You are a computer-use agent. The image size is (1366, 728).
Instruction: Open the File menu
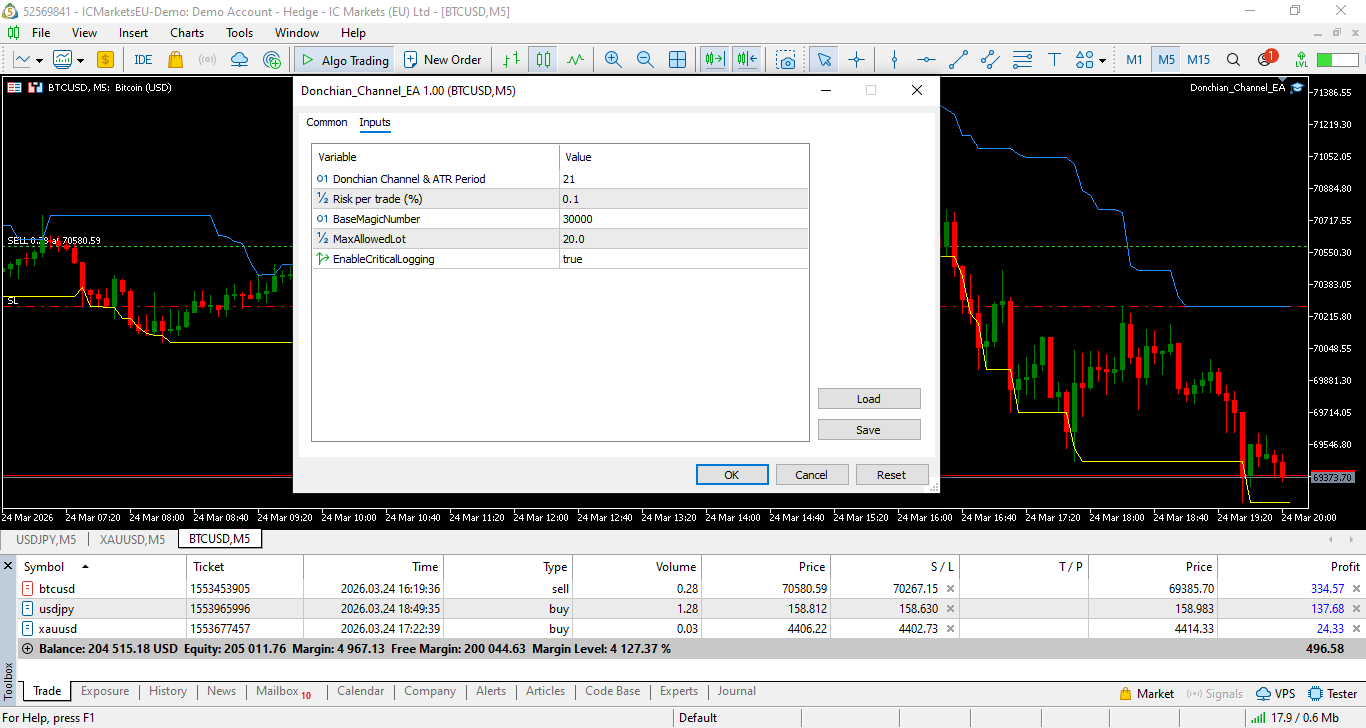click(x=41, y=33)
